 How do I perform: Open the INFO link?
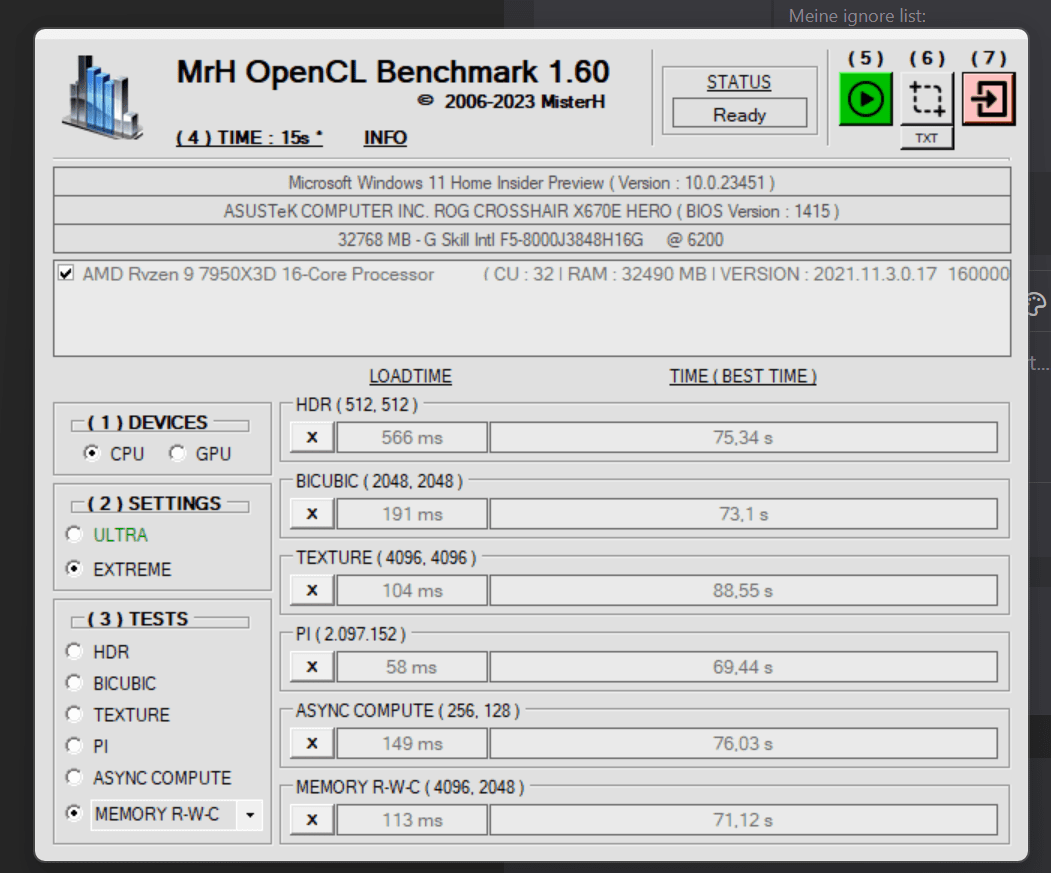tap(385, 137)
